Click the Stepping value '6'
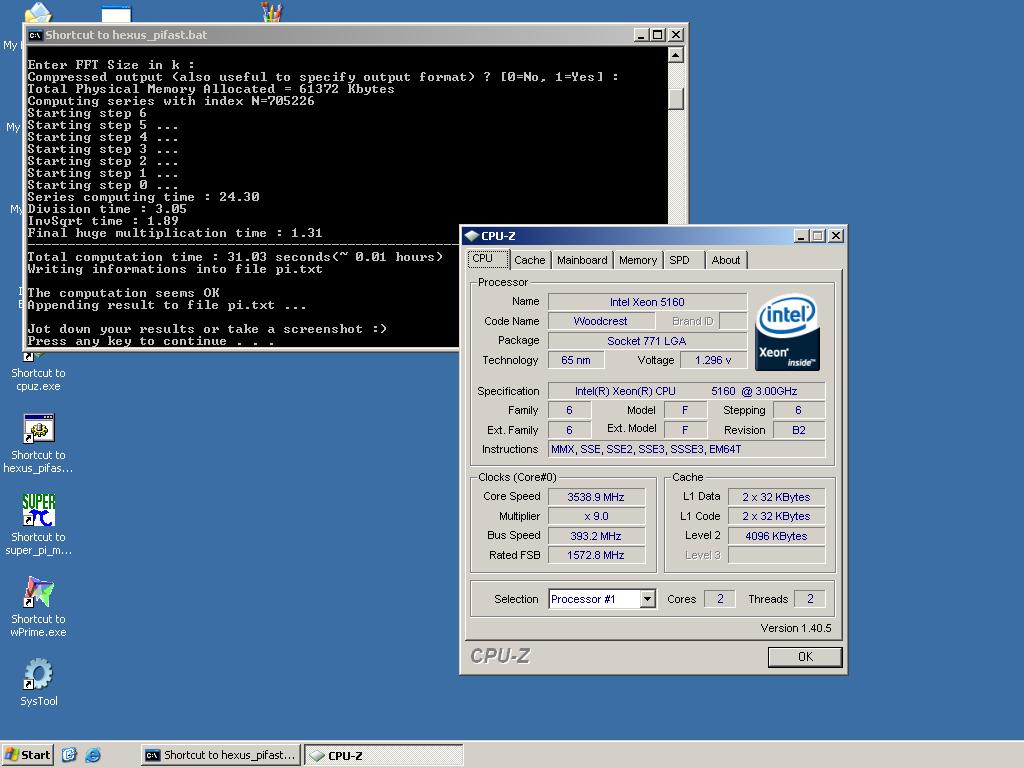 coord(799,409)
